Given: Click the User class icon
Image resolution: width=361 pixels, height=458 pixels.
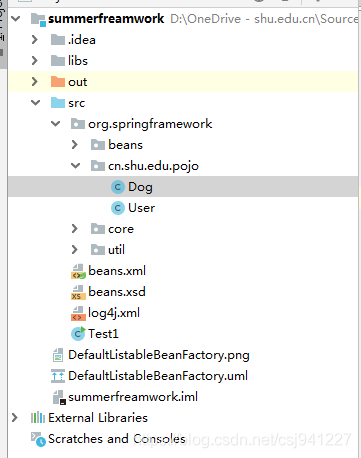Looking at the screenshot, I should [x=118, y=208].
